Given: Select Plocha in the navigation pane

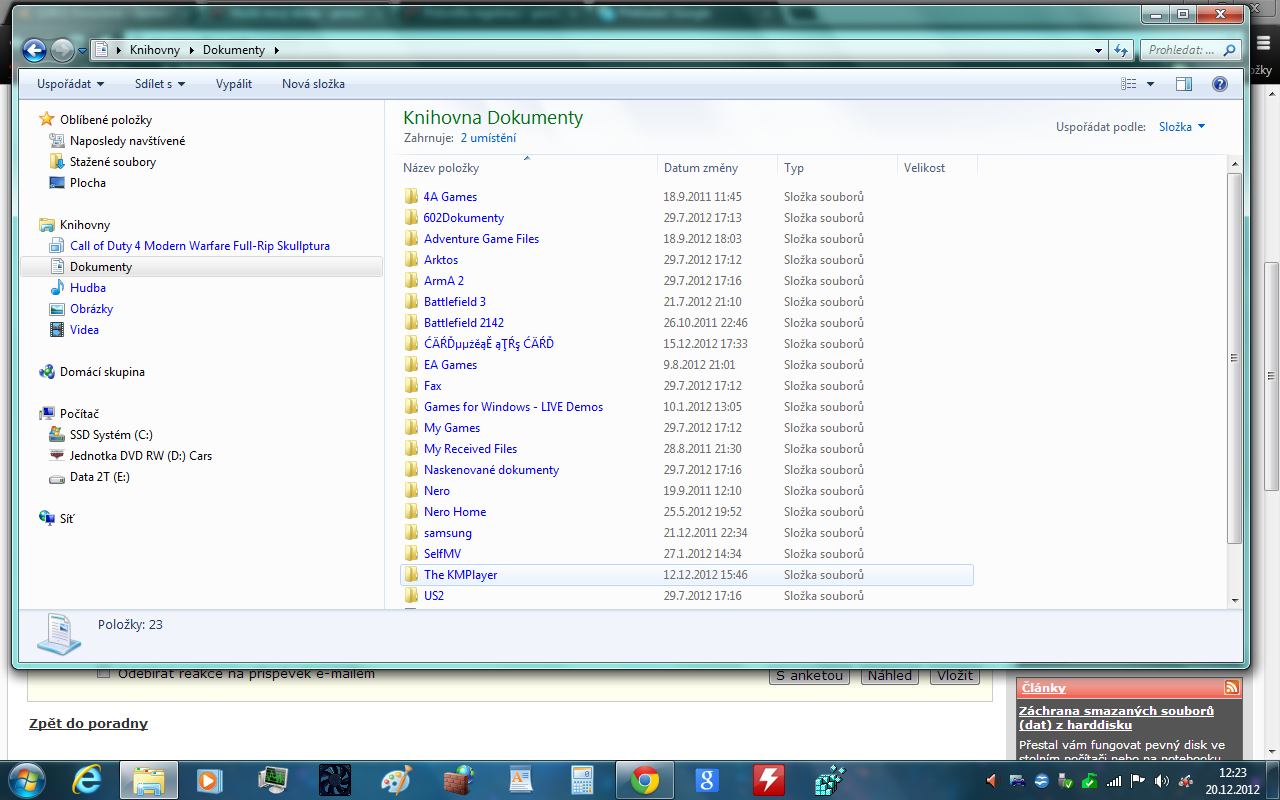Looking at the screenshot, I should tap(88, 183).
